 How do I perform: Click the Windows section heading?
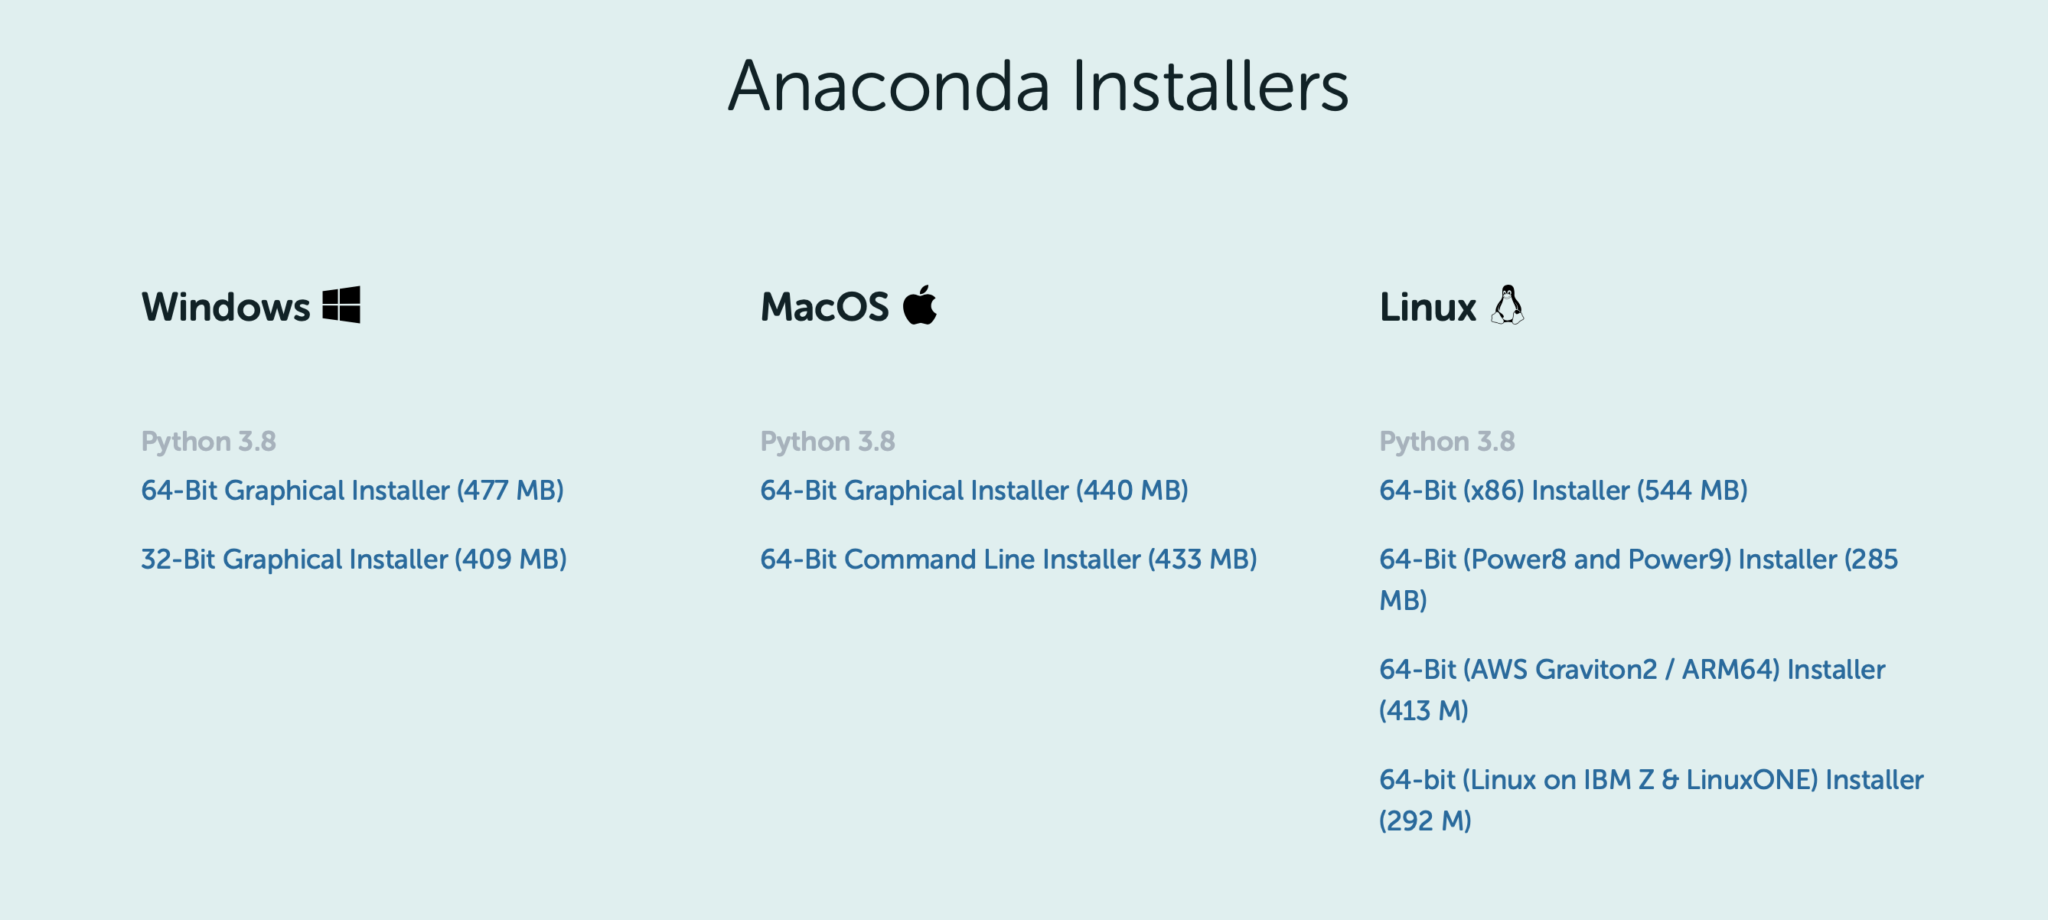pyautogui.click(x=225, y=306)
